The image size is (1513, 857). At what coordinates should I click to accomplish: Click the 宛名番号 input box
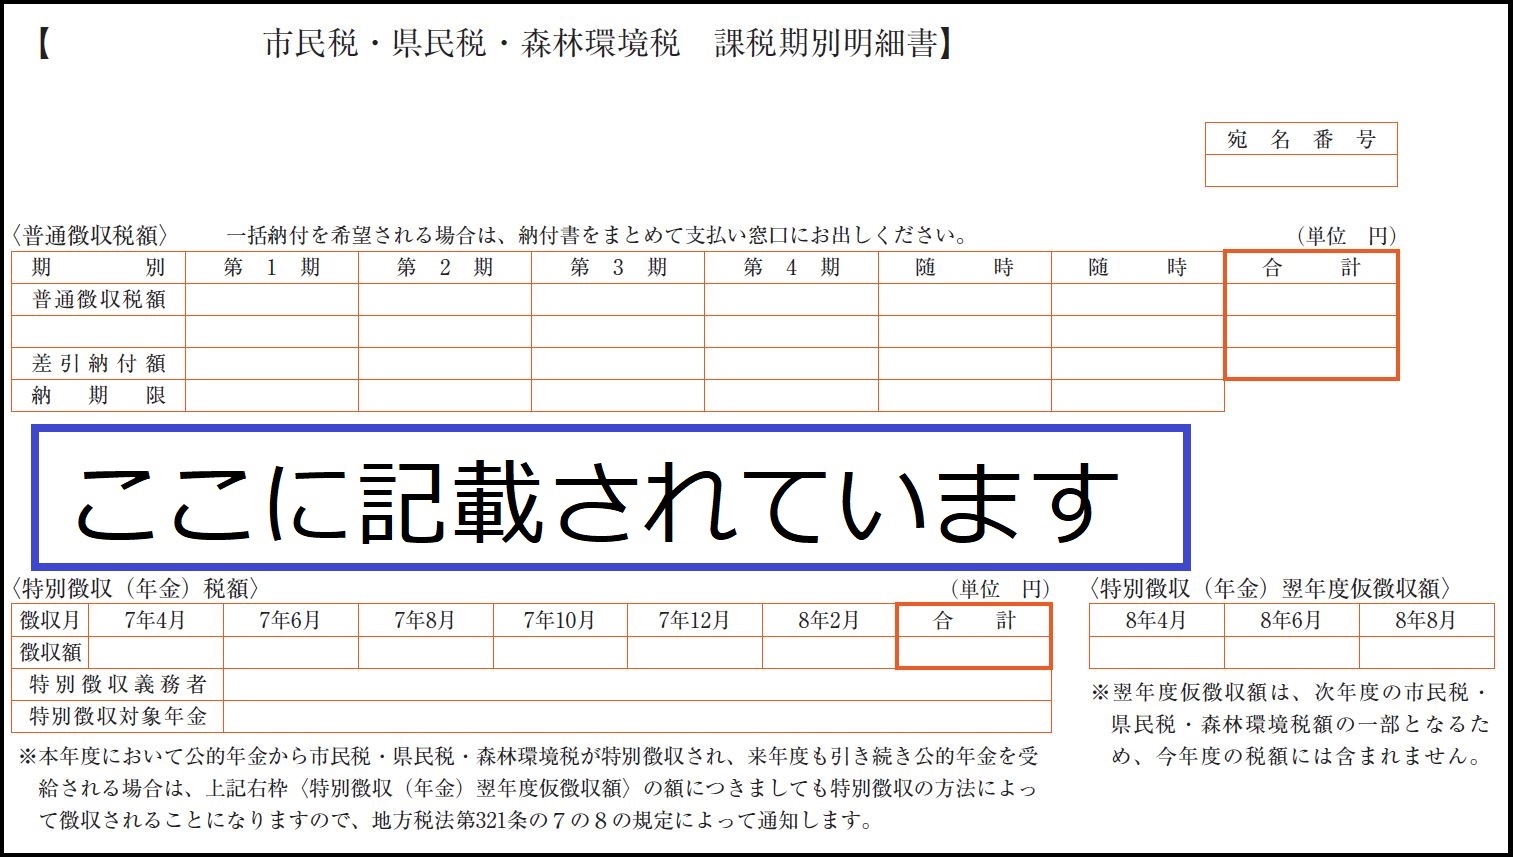[1300, 172]
